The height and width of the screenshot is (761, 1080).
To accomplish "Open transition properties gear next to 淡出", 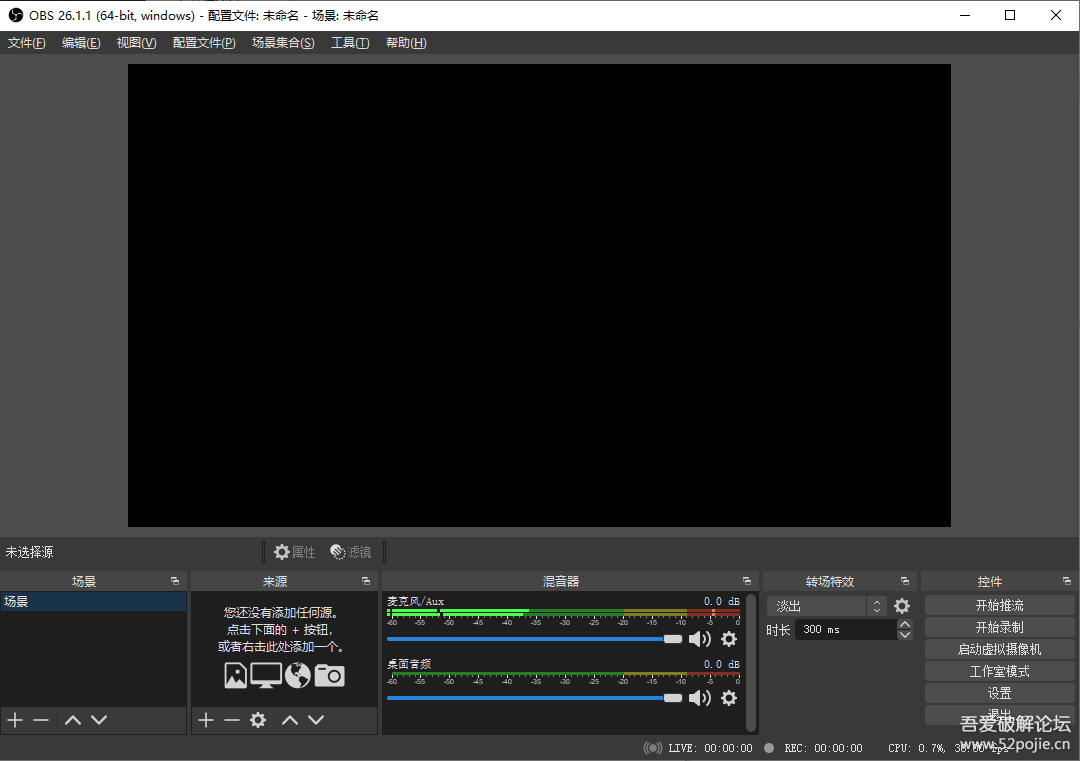I will pyautogui.click(x=902, y=606).
